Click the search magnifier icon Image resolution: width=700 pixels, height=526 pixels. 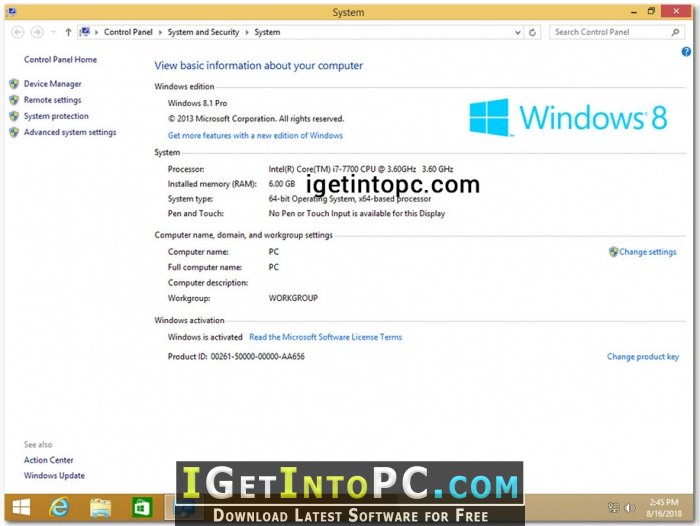coord(675,32)
